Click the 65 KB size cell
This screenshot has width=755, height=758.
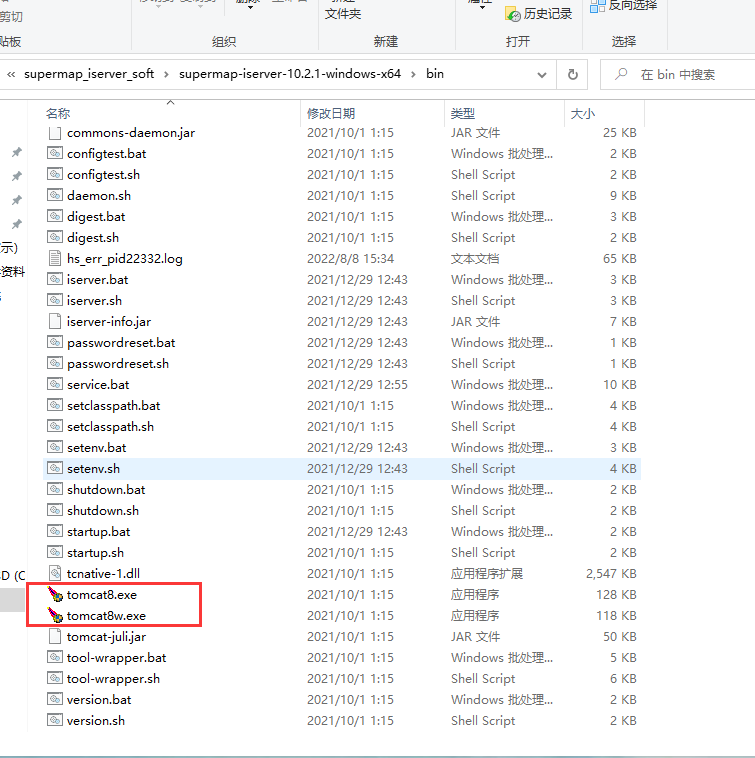[620, 259]
